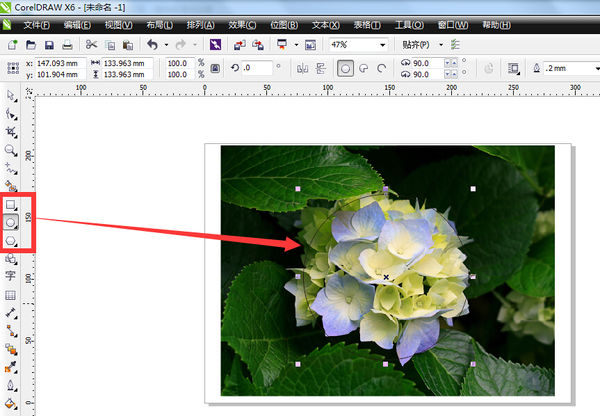Pick the Pick arrow tool
600x416 pixels.
(x=11, y=96)
